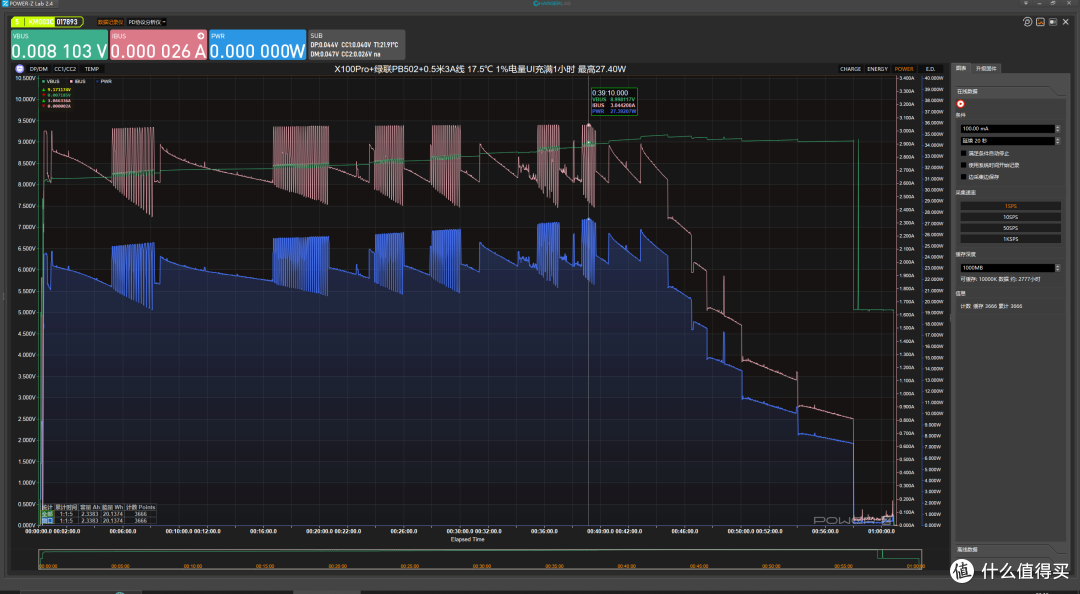Toggle the green VBUS legend marker

tap(44, 81)
